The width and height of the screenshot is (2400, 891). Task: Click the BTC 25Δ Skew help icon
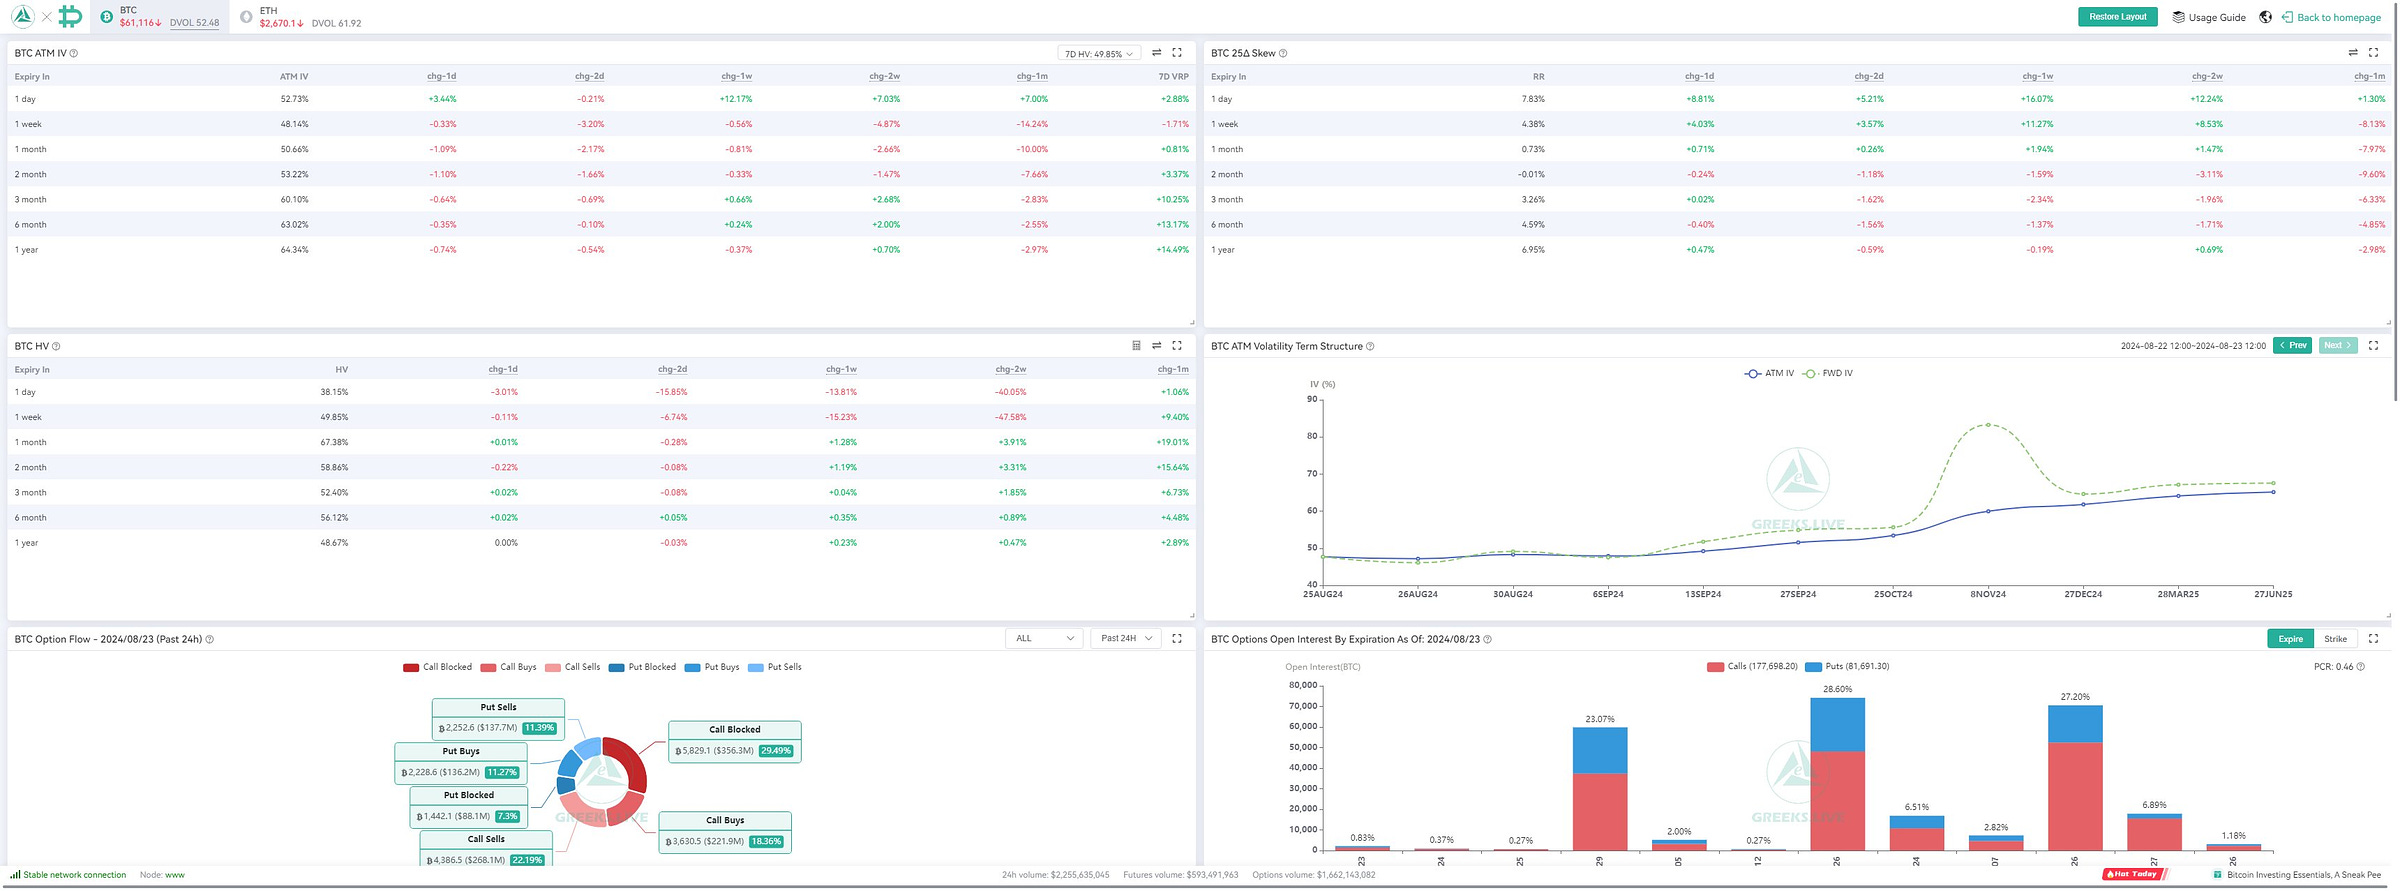point(1283,53)
